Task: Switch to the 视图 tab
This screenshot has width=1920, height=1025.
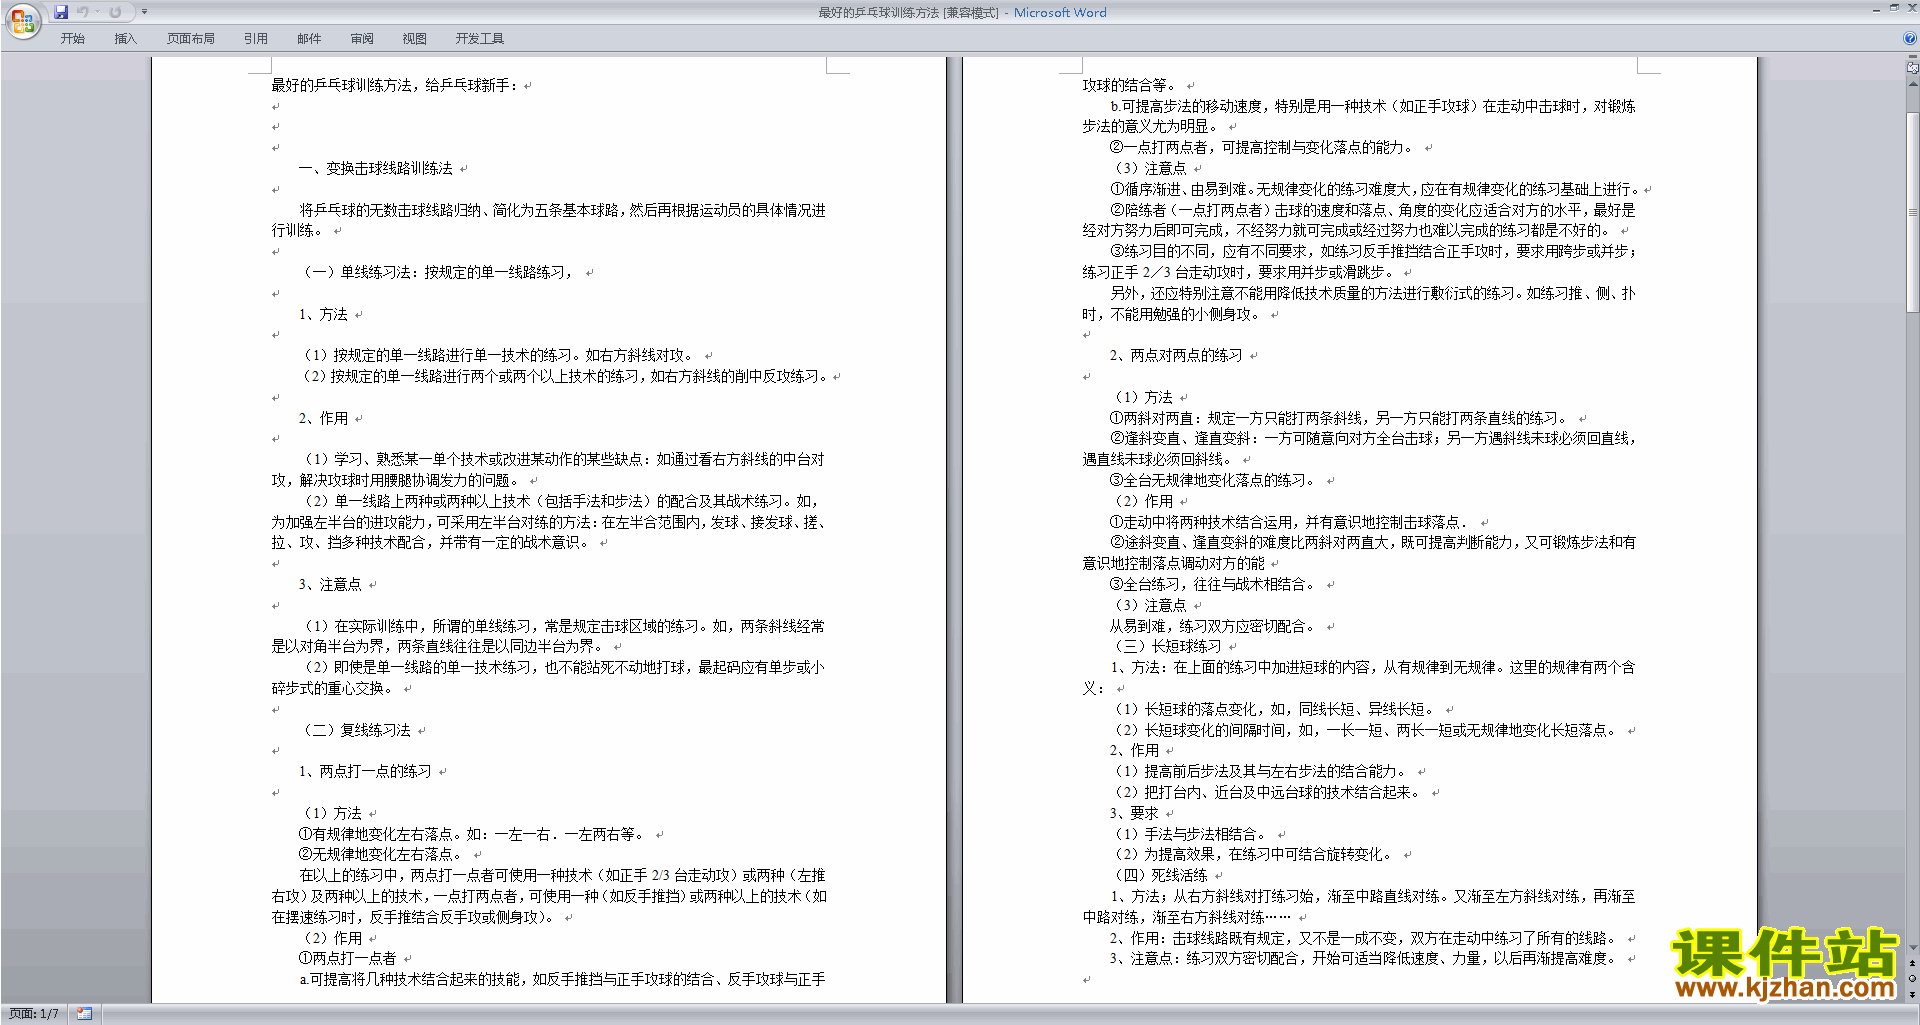Action: [x=415, y=39]
